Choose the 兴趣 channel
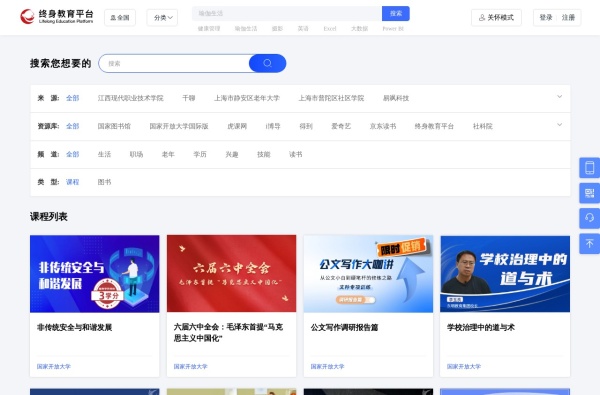Viewport: 600px width, 395px height. coord(232,155)
